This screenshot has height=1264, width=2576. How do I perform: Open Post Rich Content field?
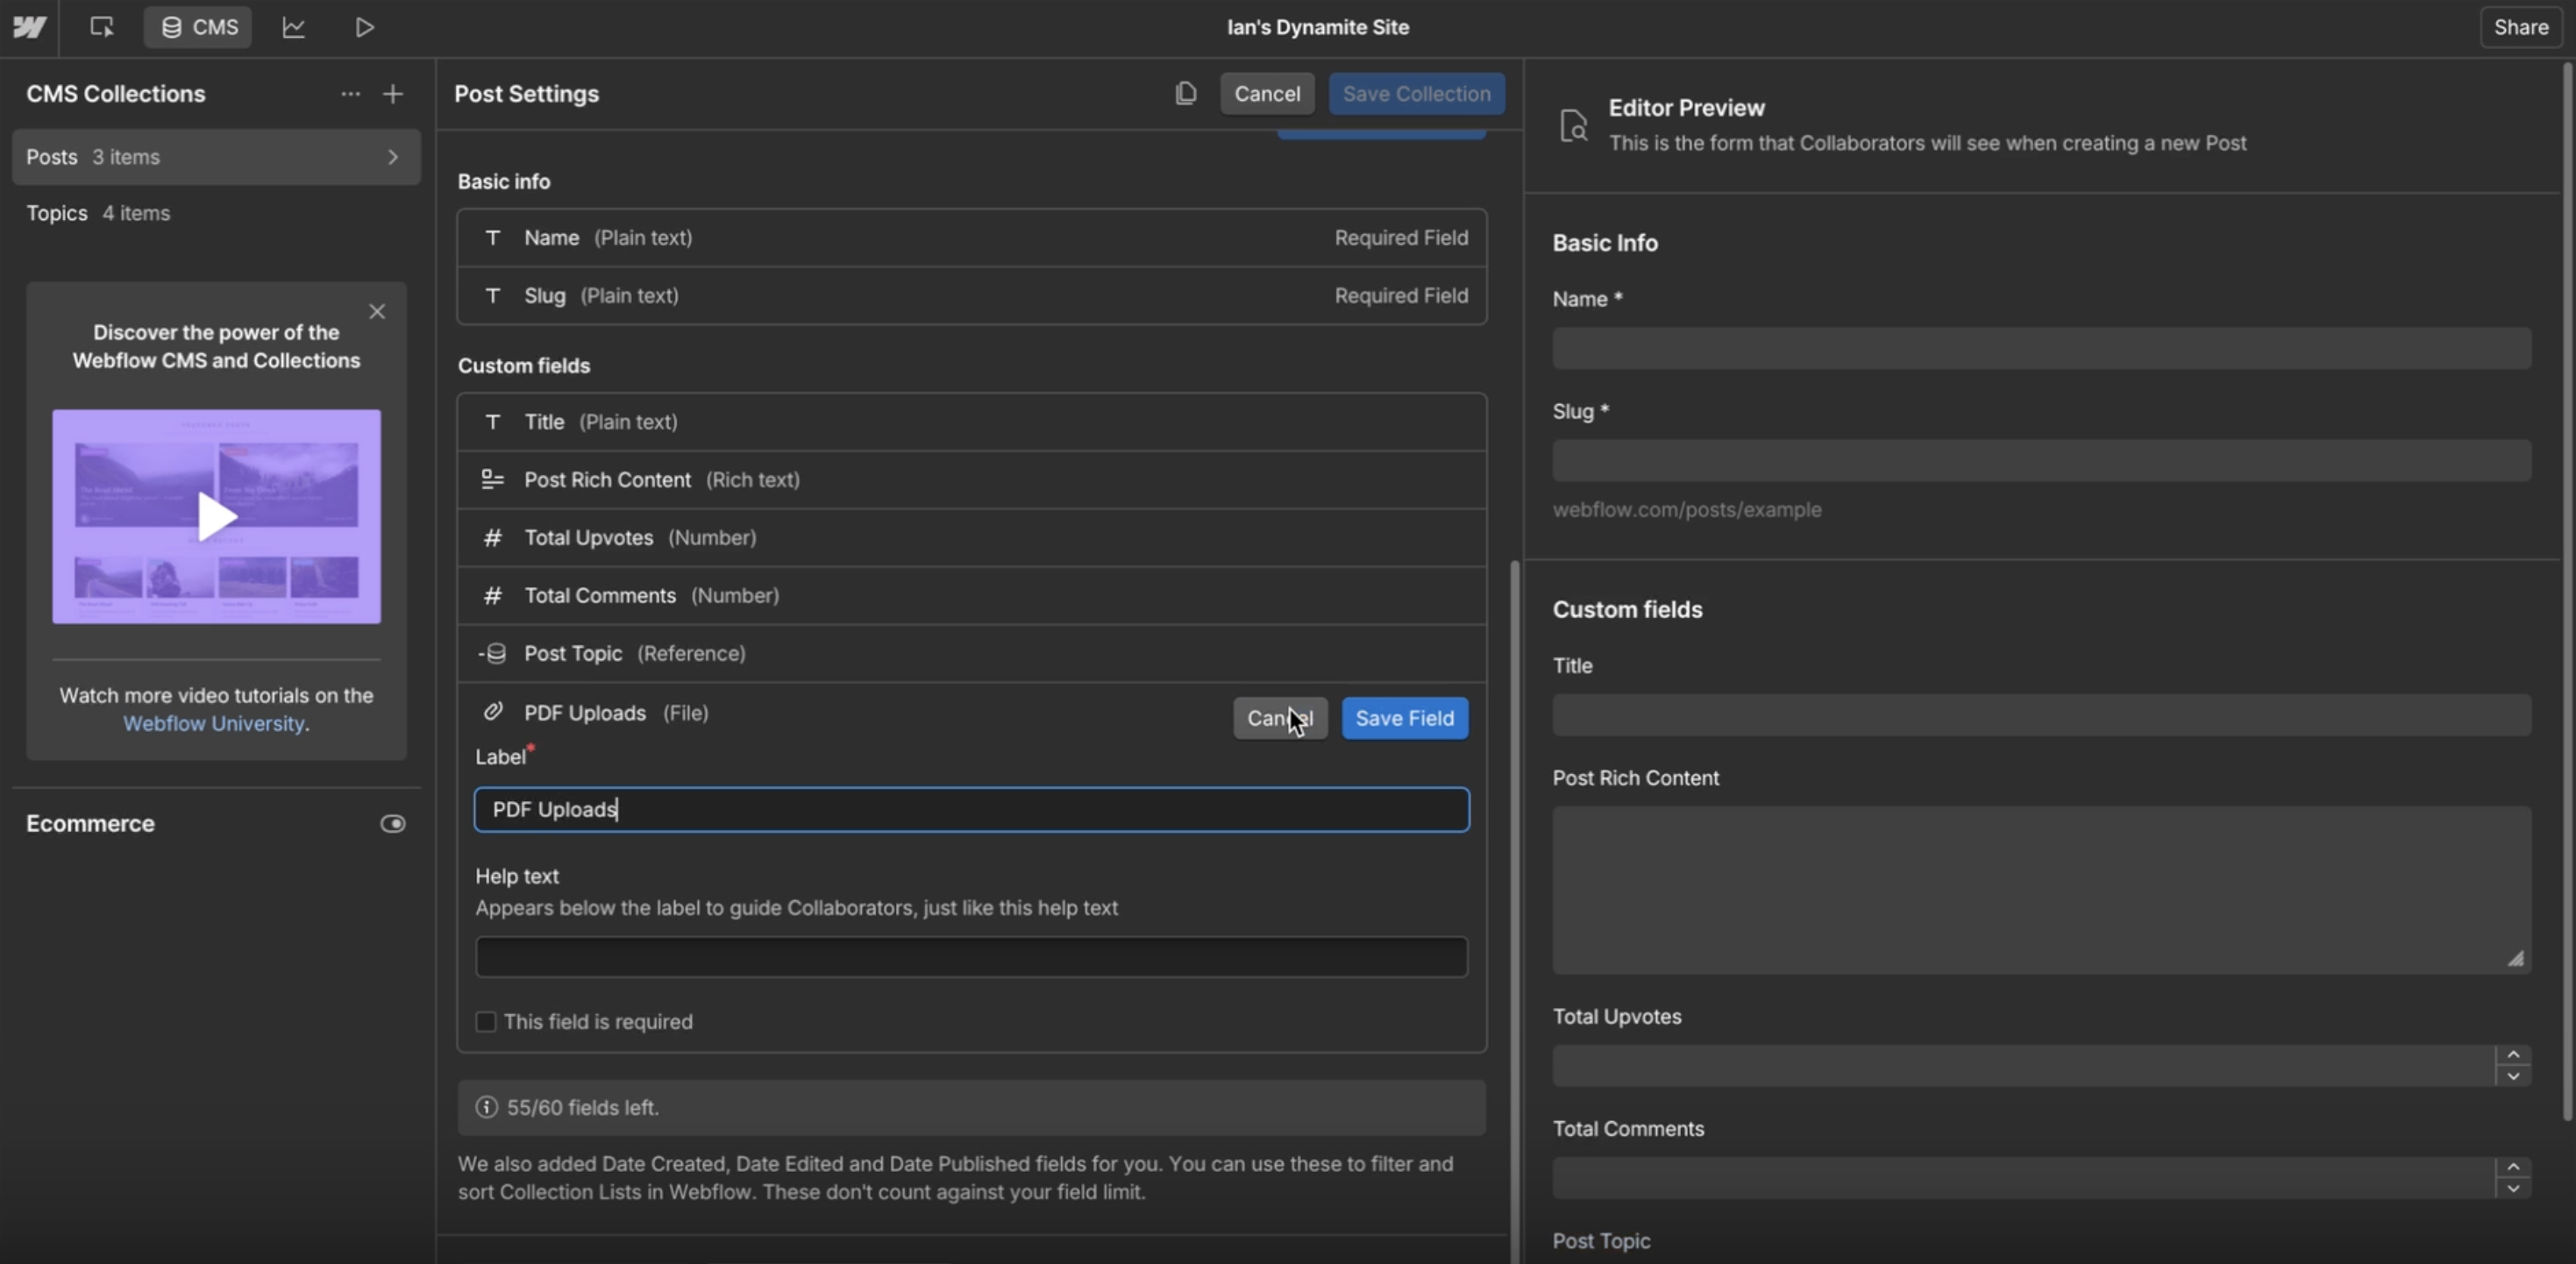[971, 480]
